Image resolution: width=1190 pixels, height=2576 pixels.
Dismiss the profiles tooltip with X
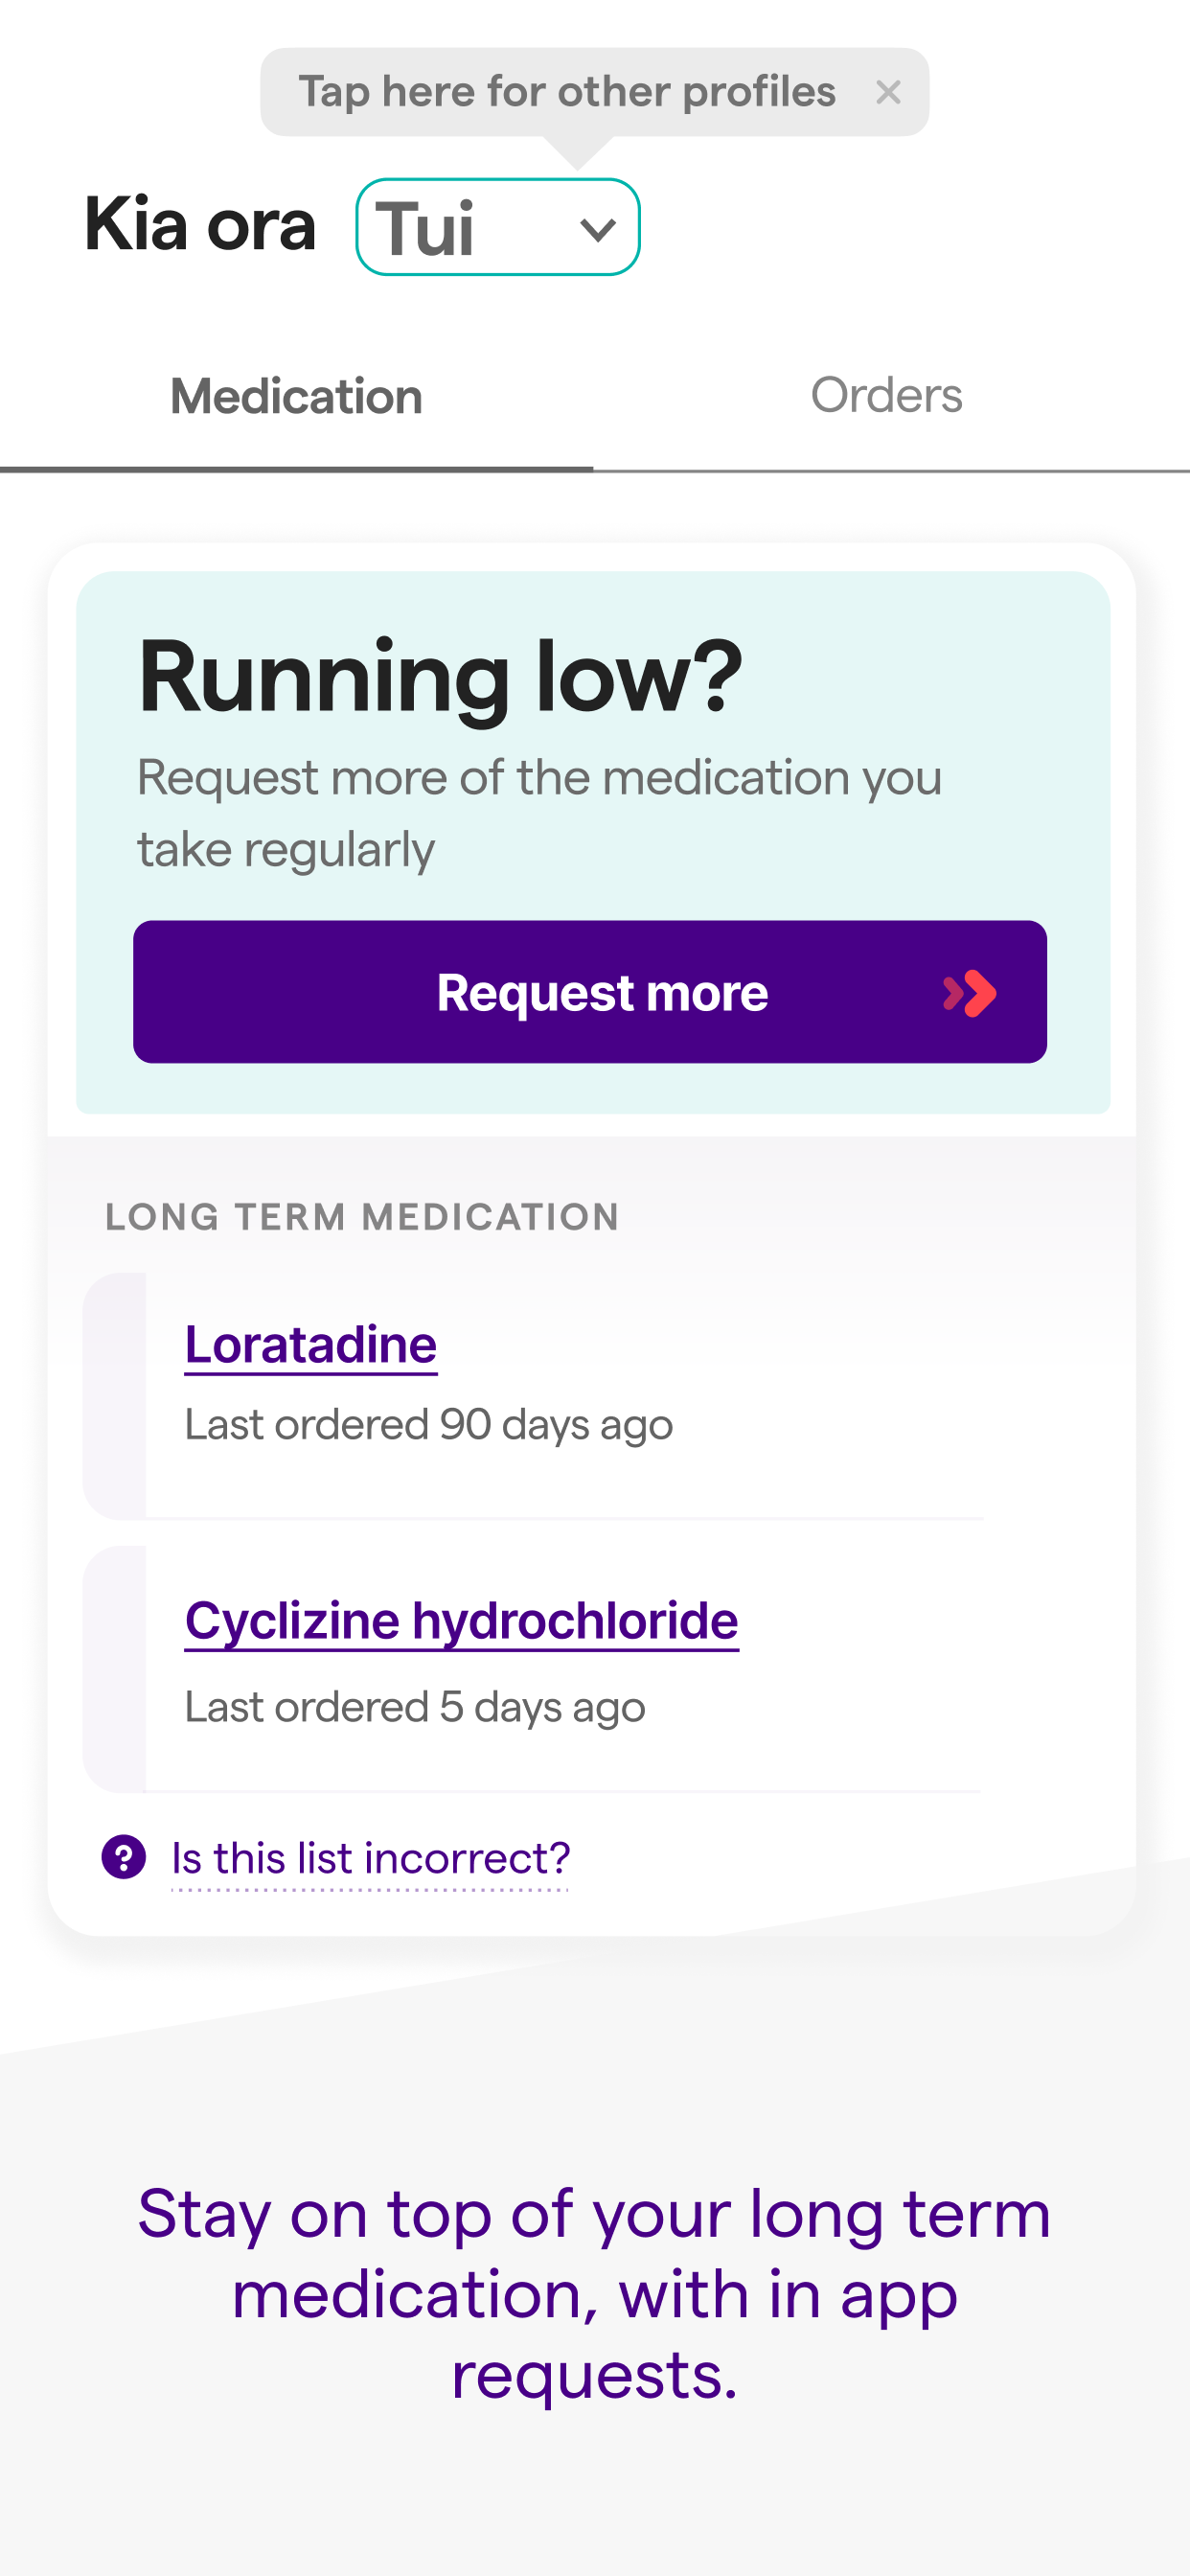887,93
